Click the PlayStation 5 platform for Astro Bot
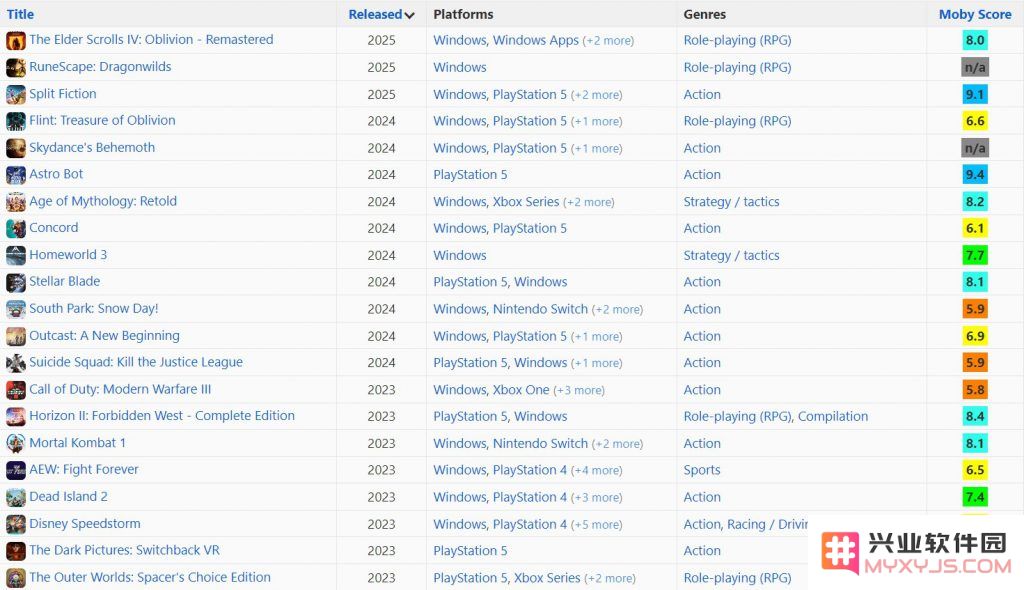 click(470, 174)
